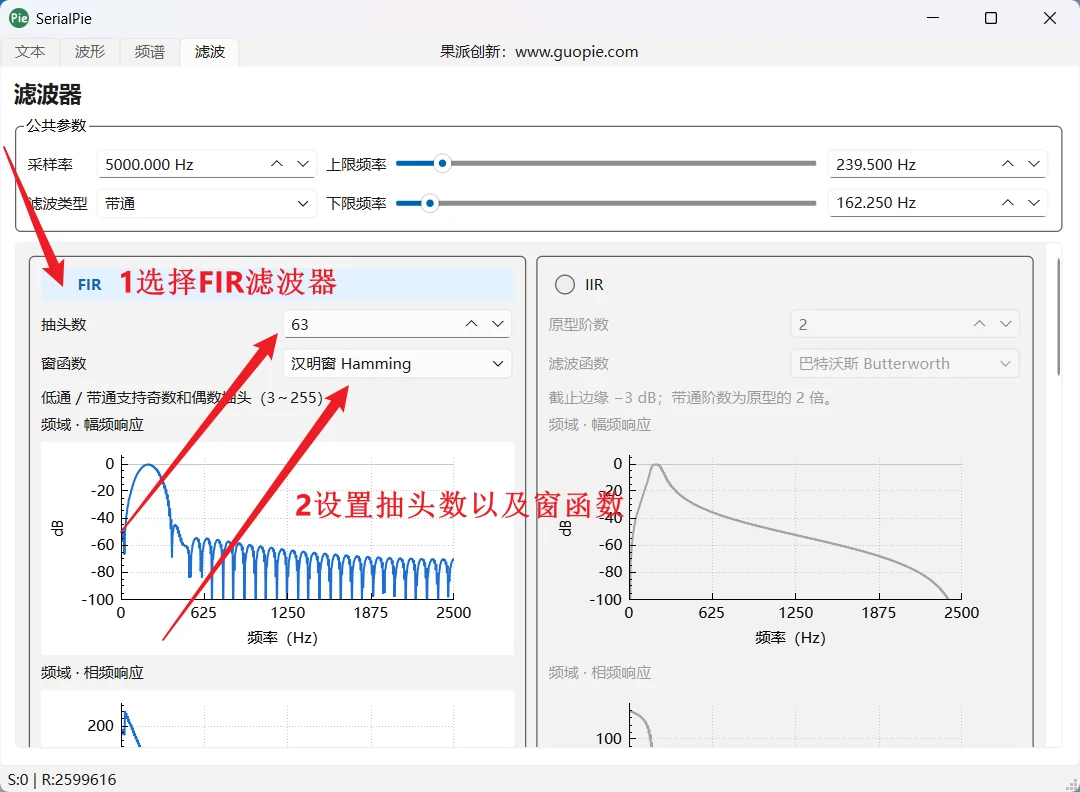
Task: Click the www.guopie.com text
Action: 577,52
